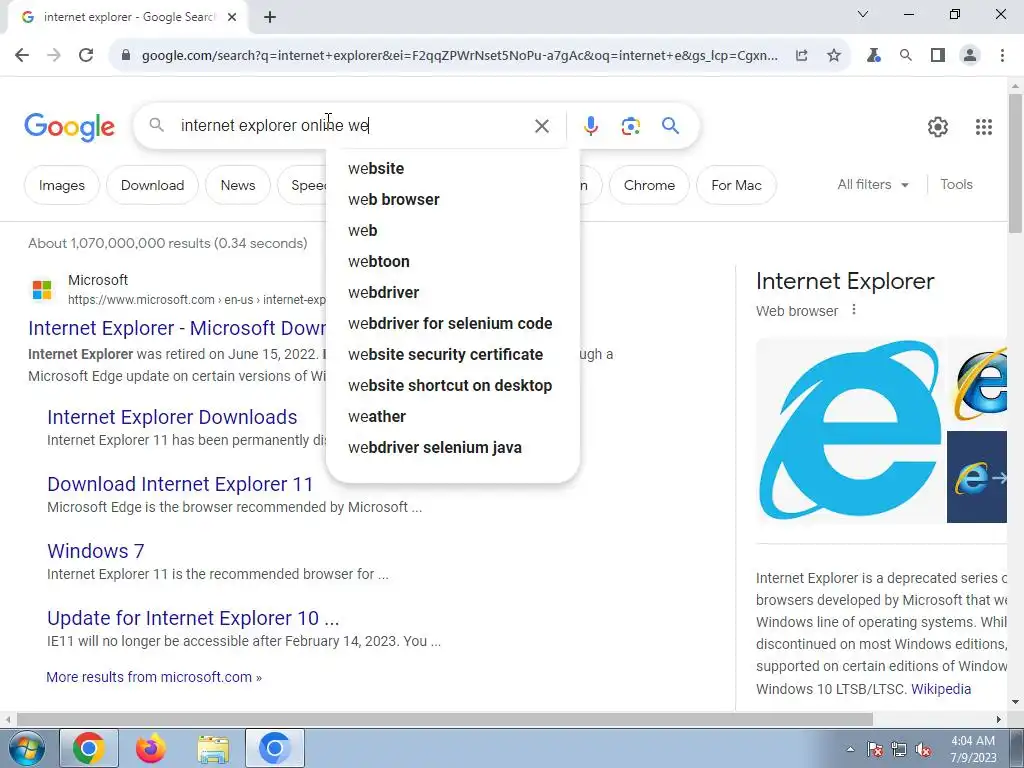Open the Windows Start menu

click(x=27, y=748)
